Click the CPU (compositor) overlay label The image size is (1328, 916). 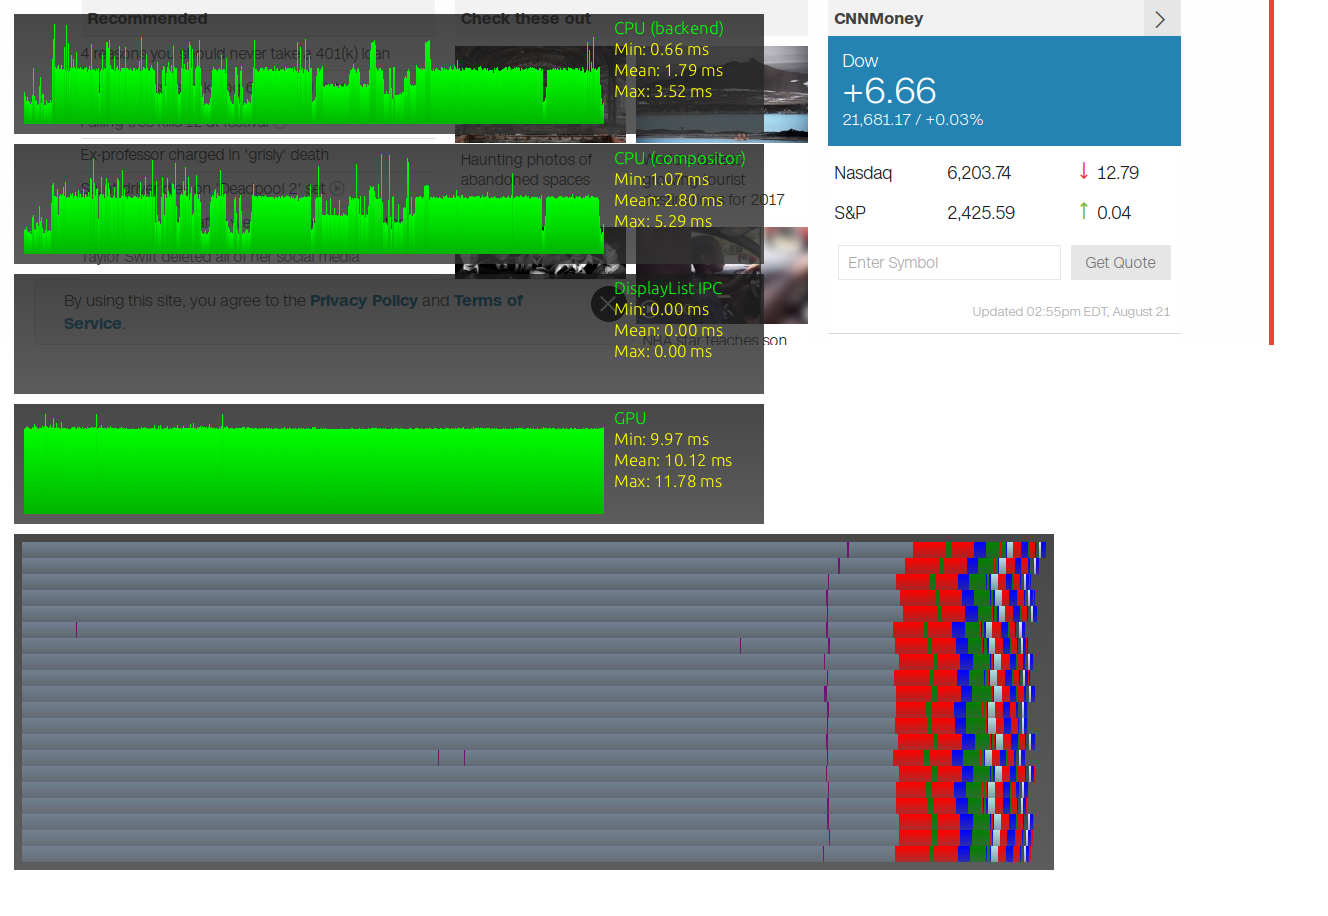679,158
